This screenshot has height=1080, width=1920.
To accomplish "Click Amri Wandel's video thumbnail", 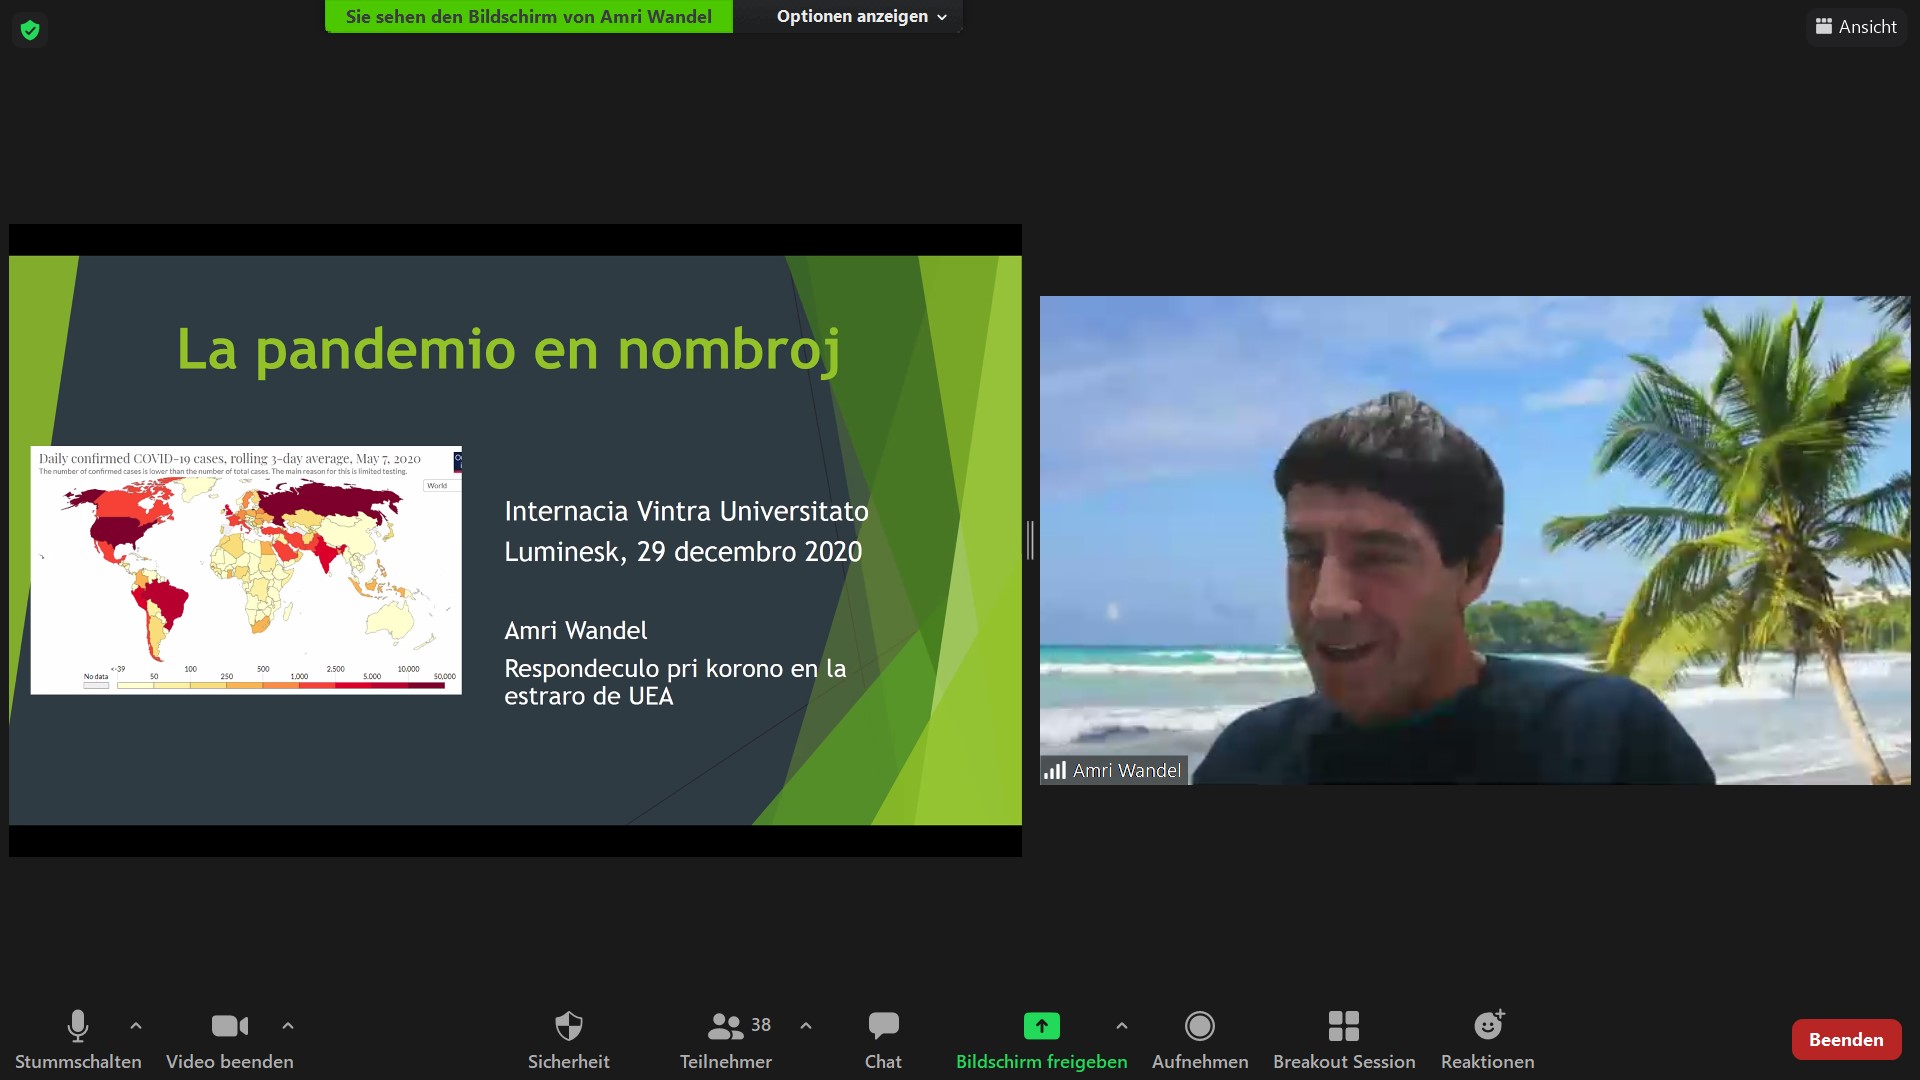I will click(1474, 540).
